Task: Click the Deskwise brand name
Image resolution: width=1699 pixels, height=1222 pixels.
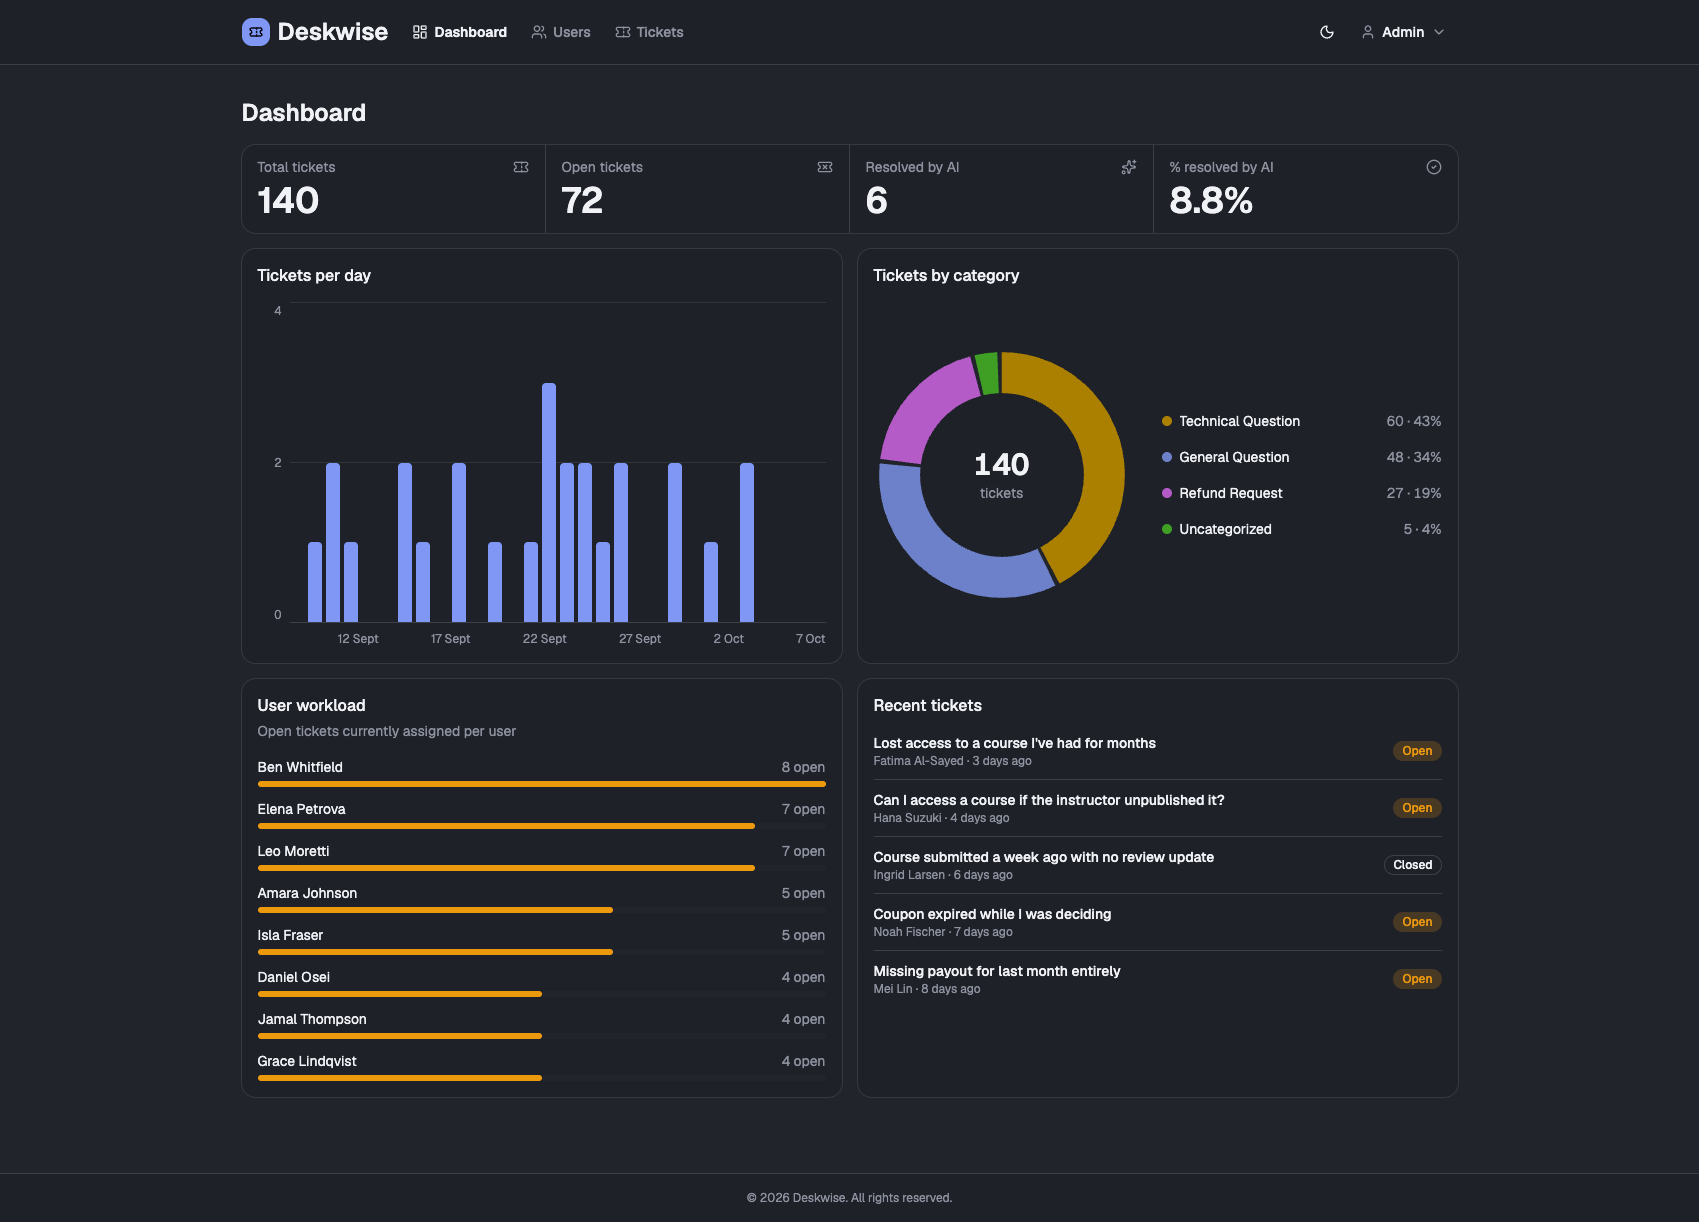Action: 333,32
